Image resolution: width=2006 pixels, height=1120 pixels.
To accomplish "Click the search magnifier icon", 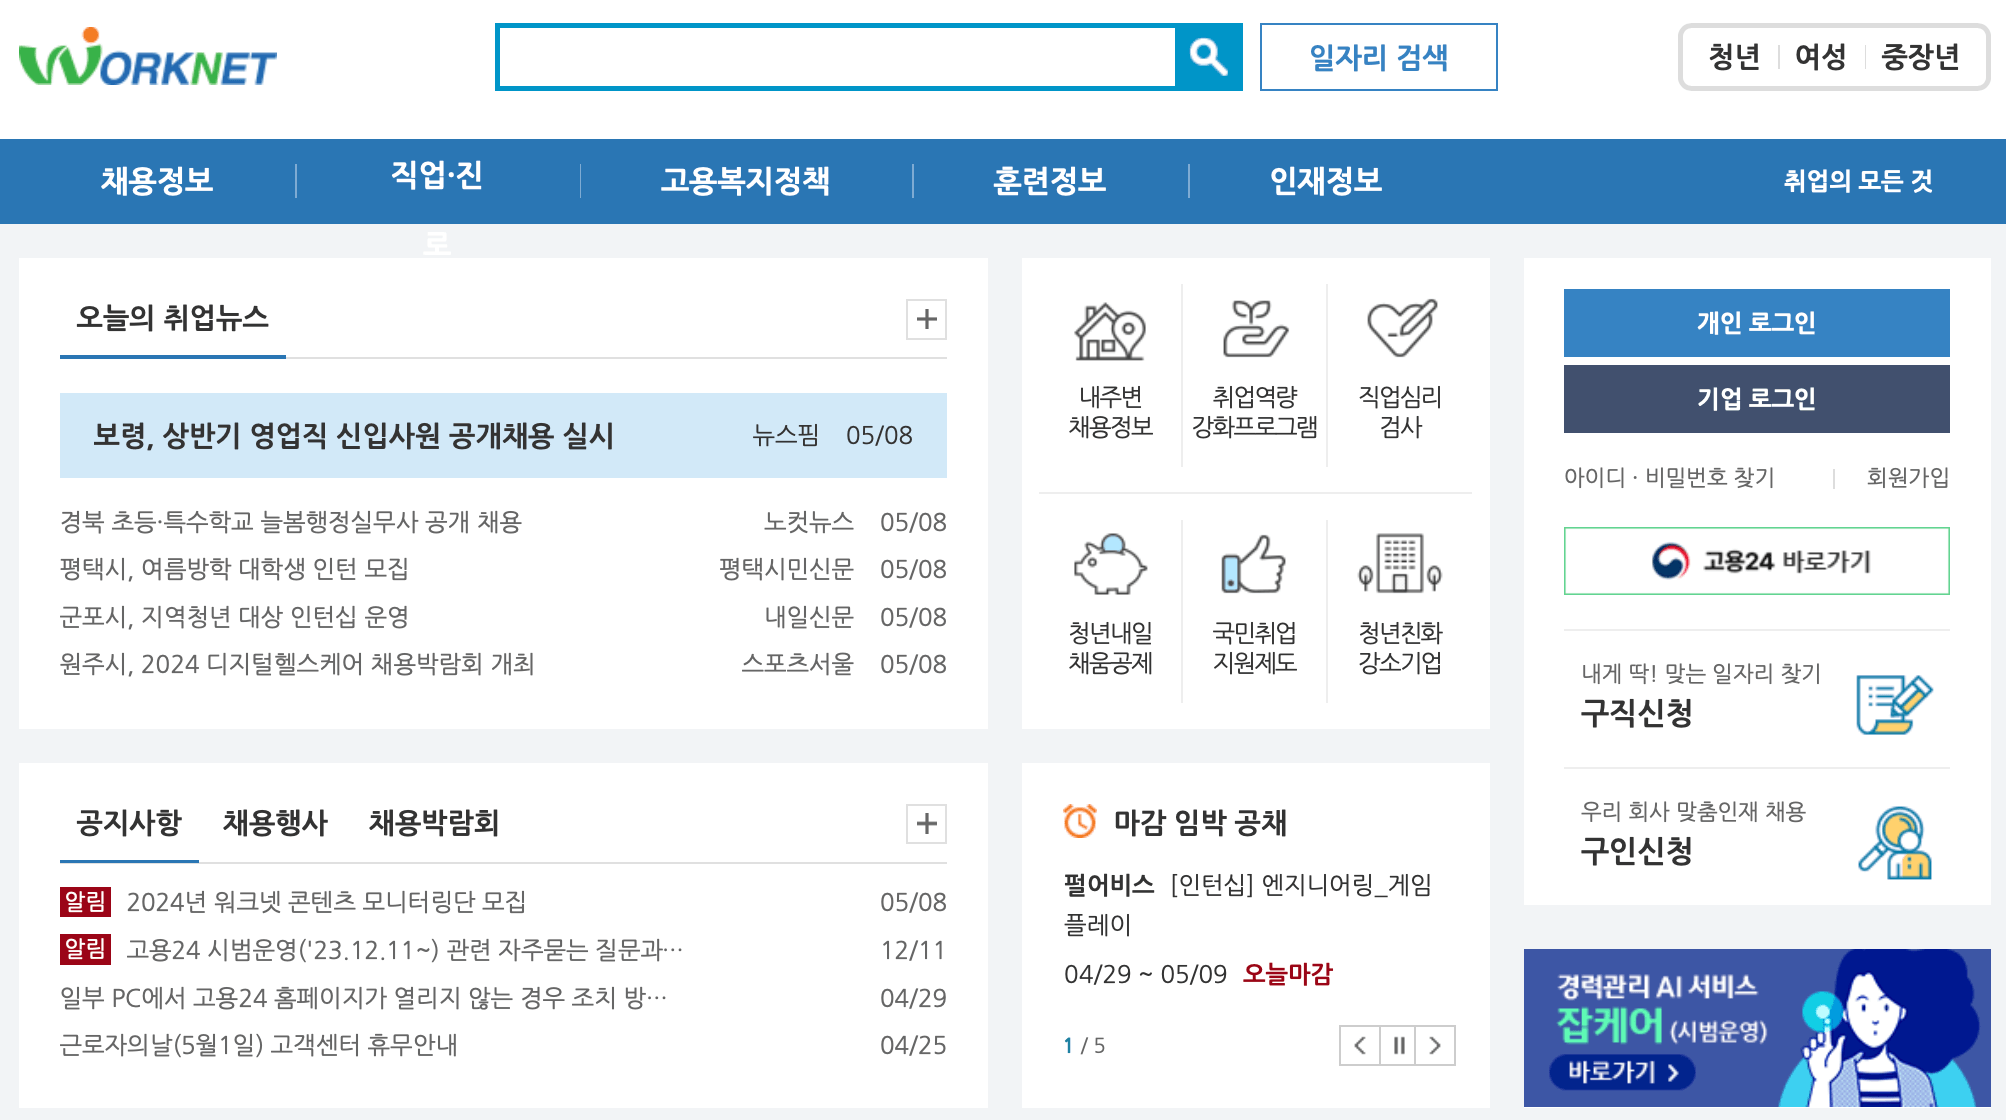I will tap(1209, 57).
